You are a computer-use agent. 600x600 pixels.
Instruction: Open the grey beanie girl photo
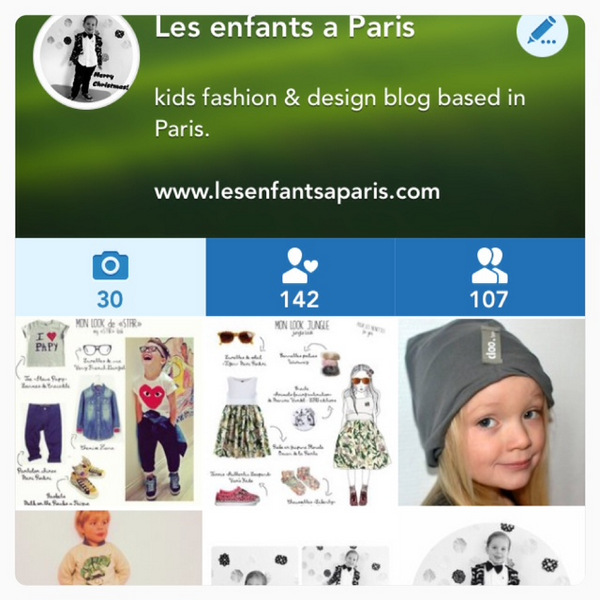(x=491, y=412)
